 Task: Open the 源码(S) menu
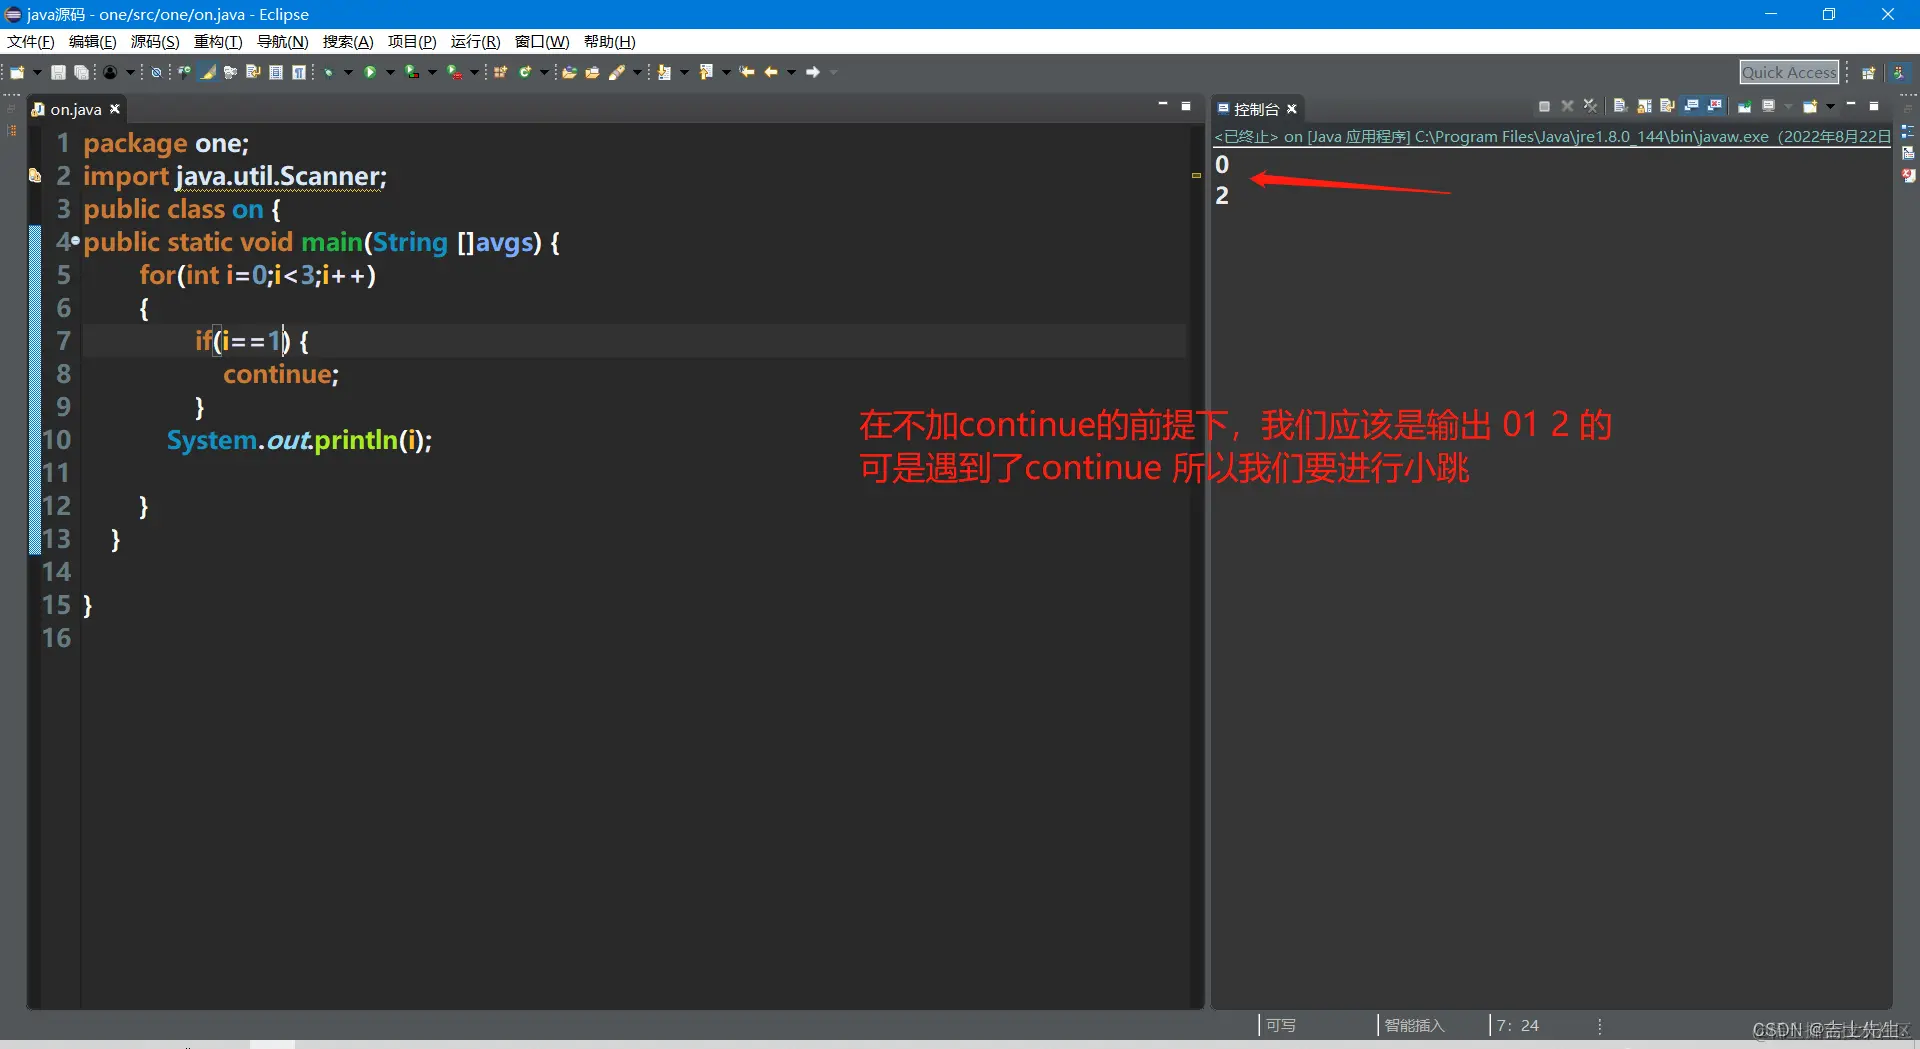(155, 41)
